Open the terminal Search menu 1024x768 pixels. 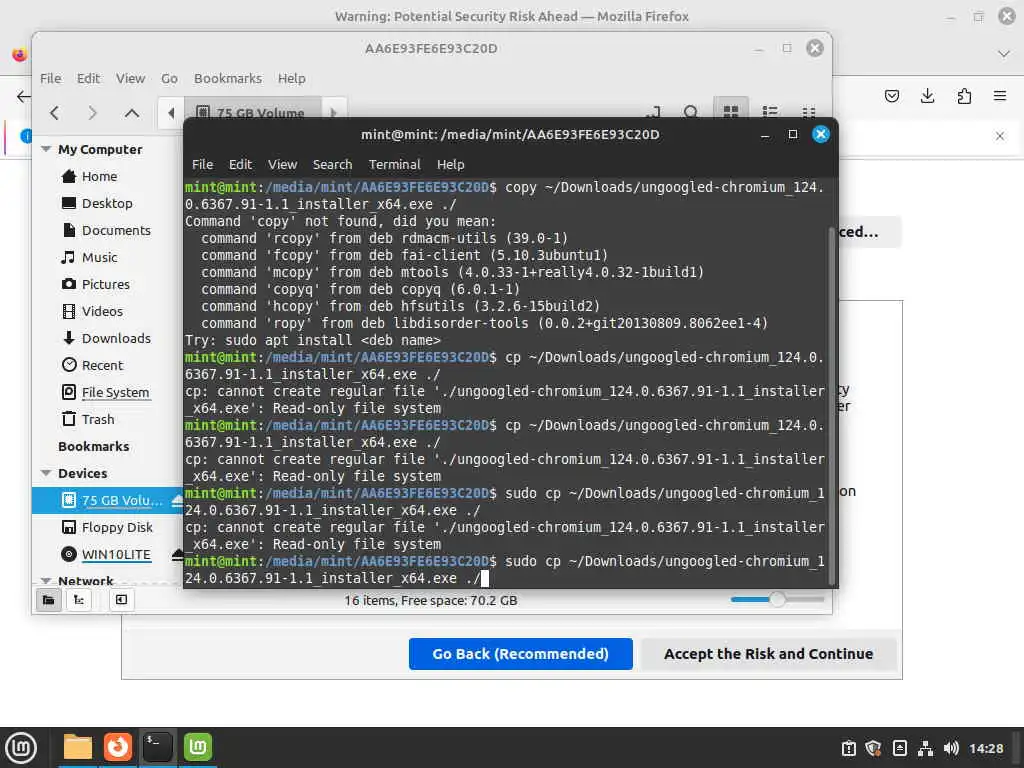point(332,165)
